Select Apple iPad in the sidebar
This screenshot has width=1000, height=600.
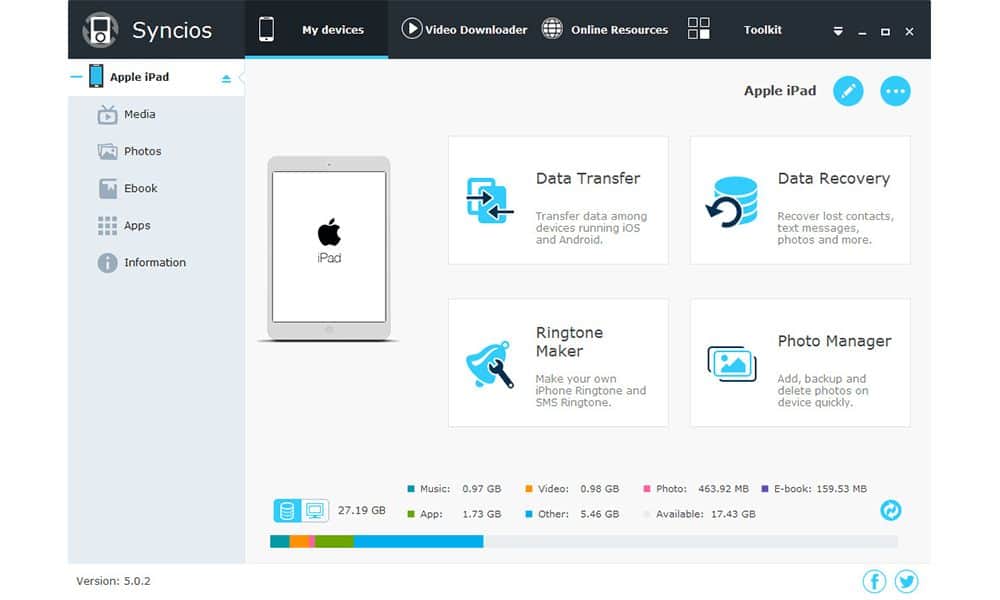tap(156, 77)
